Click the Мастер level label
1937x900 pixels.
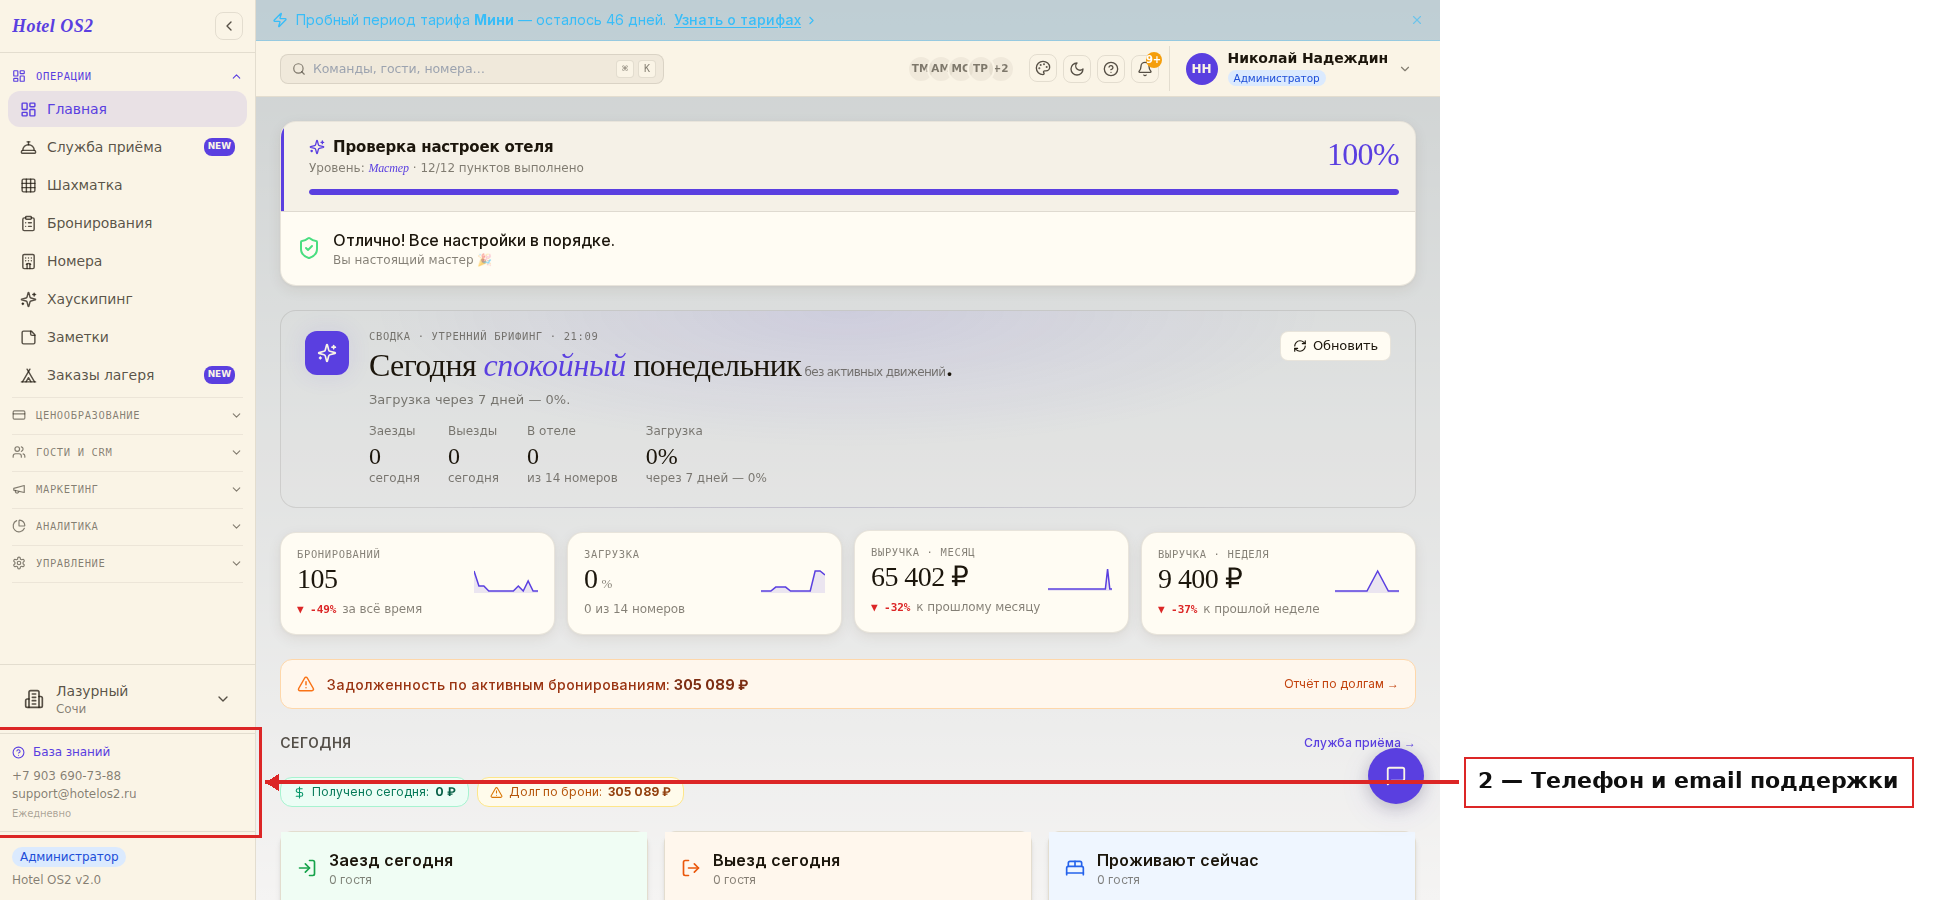(x=388, y=168)
